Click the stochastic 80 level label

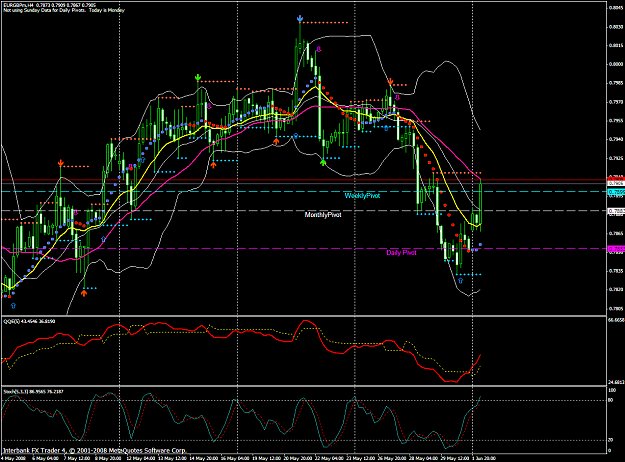click(611, 401)
